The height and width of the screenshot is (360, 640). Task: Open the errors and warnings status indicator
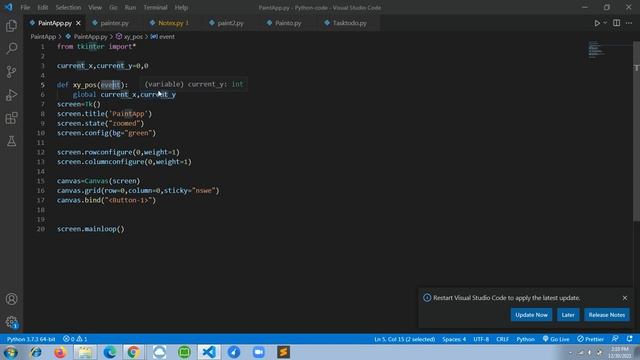(x=75, y=339)
